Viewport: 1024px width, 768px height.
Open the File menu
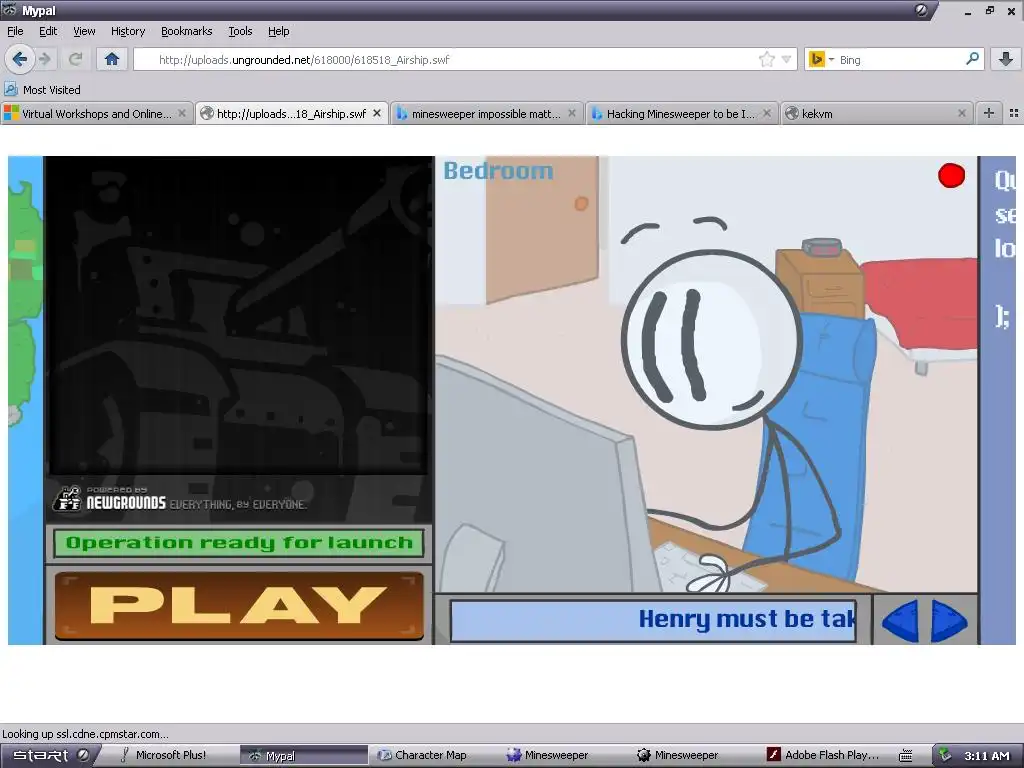[15, 31]
